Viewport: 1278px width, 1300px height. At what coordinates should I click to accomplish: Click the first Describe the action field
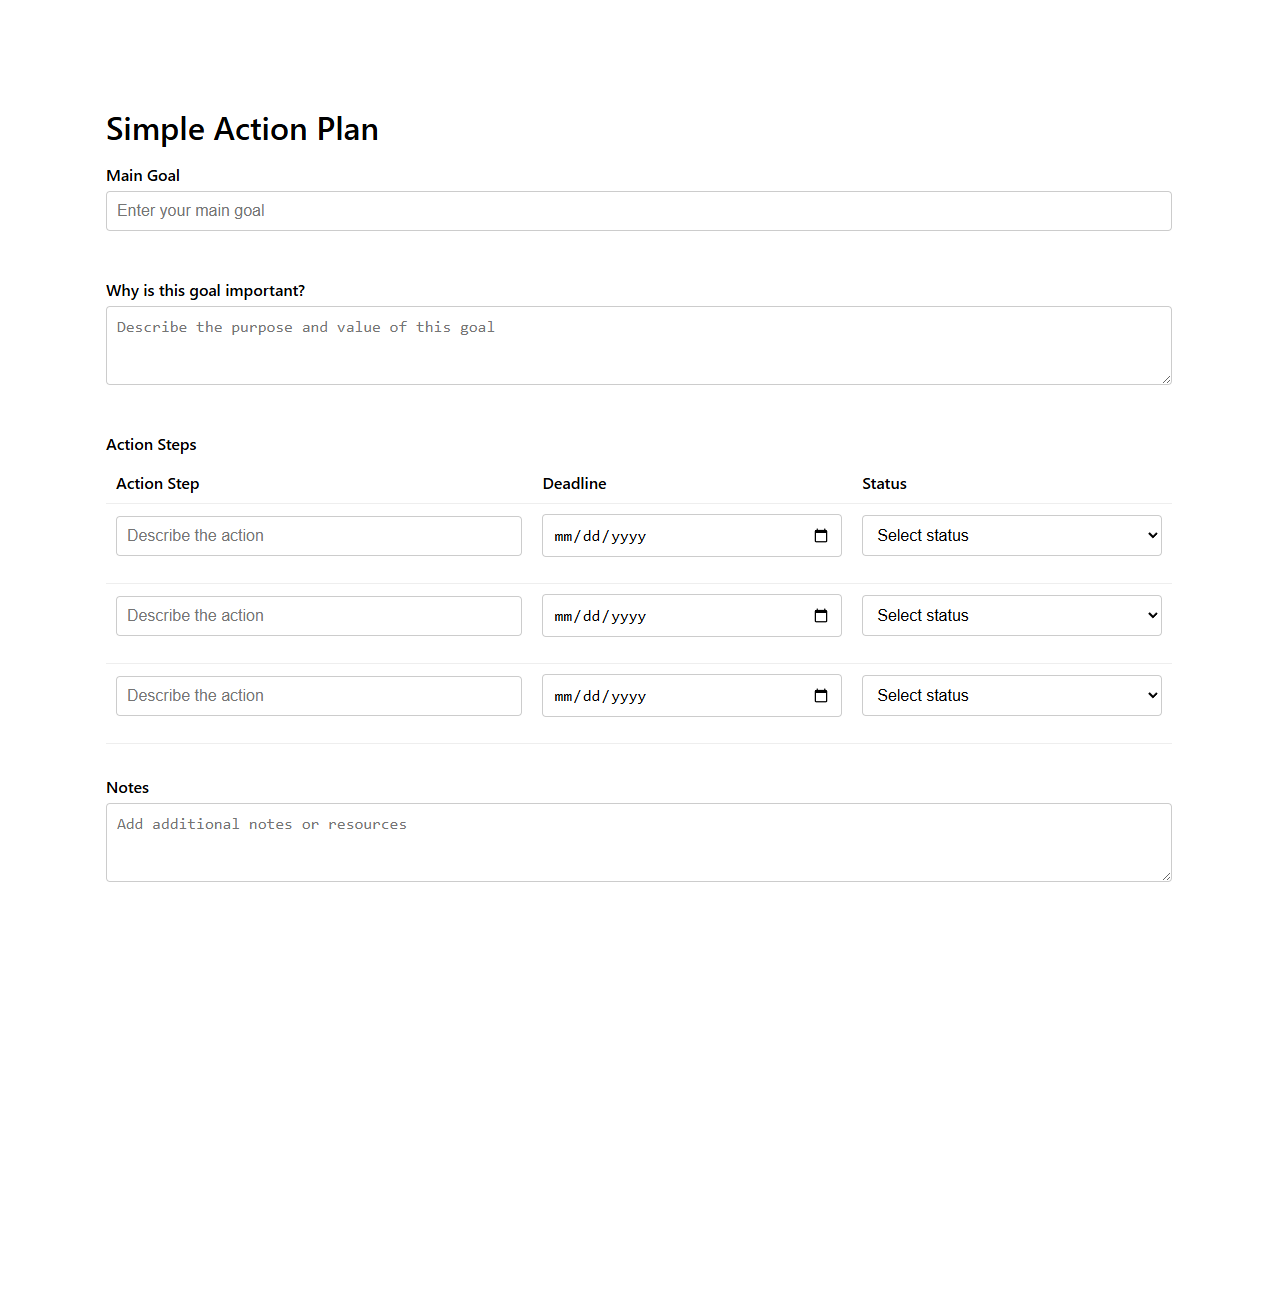coord(318,535)
